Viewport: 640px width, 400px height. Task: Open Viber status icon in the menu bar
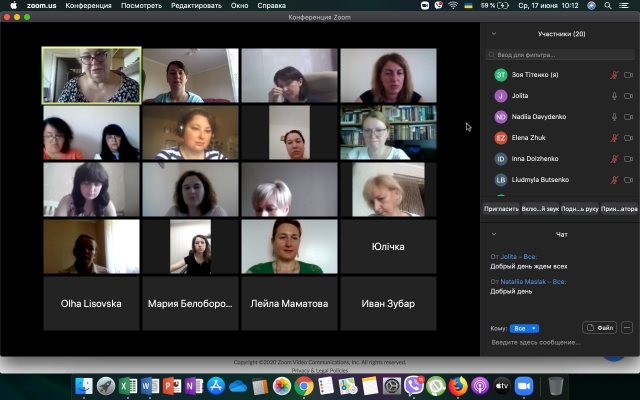pyautogui.click(x=438, y=6)
